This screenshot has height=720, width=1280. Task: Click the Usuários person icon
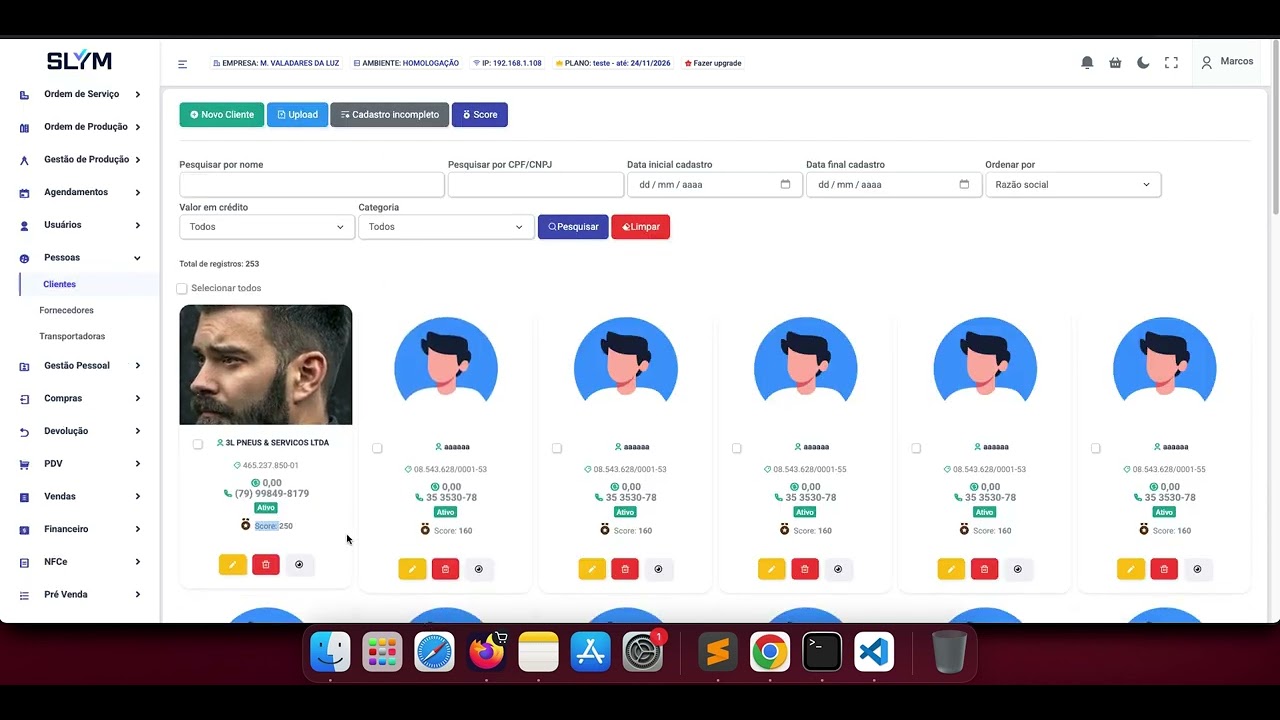pyautogui.click(x=24, y=226)
